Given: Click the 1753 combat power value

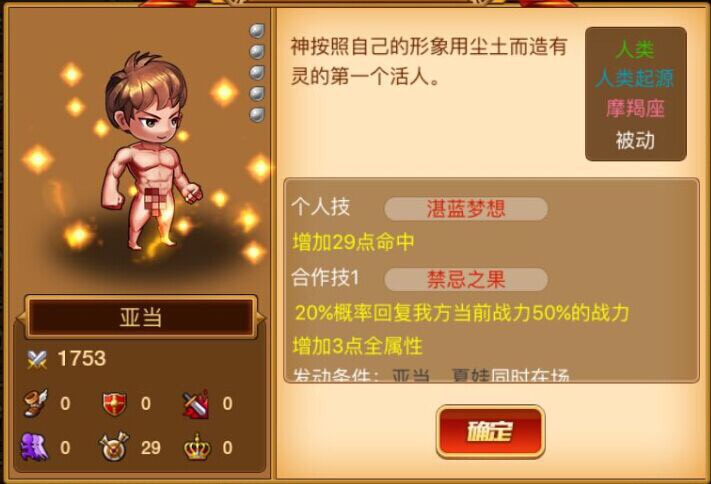Looking at the screenshot, I should 82,359.
